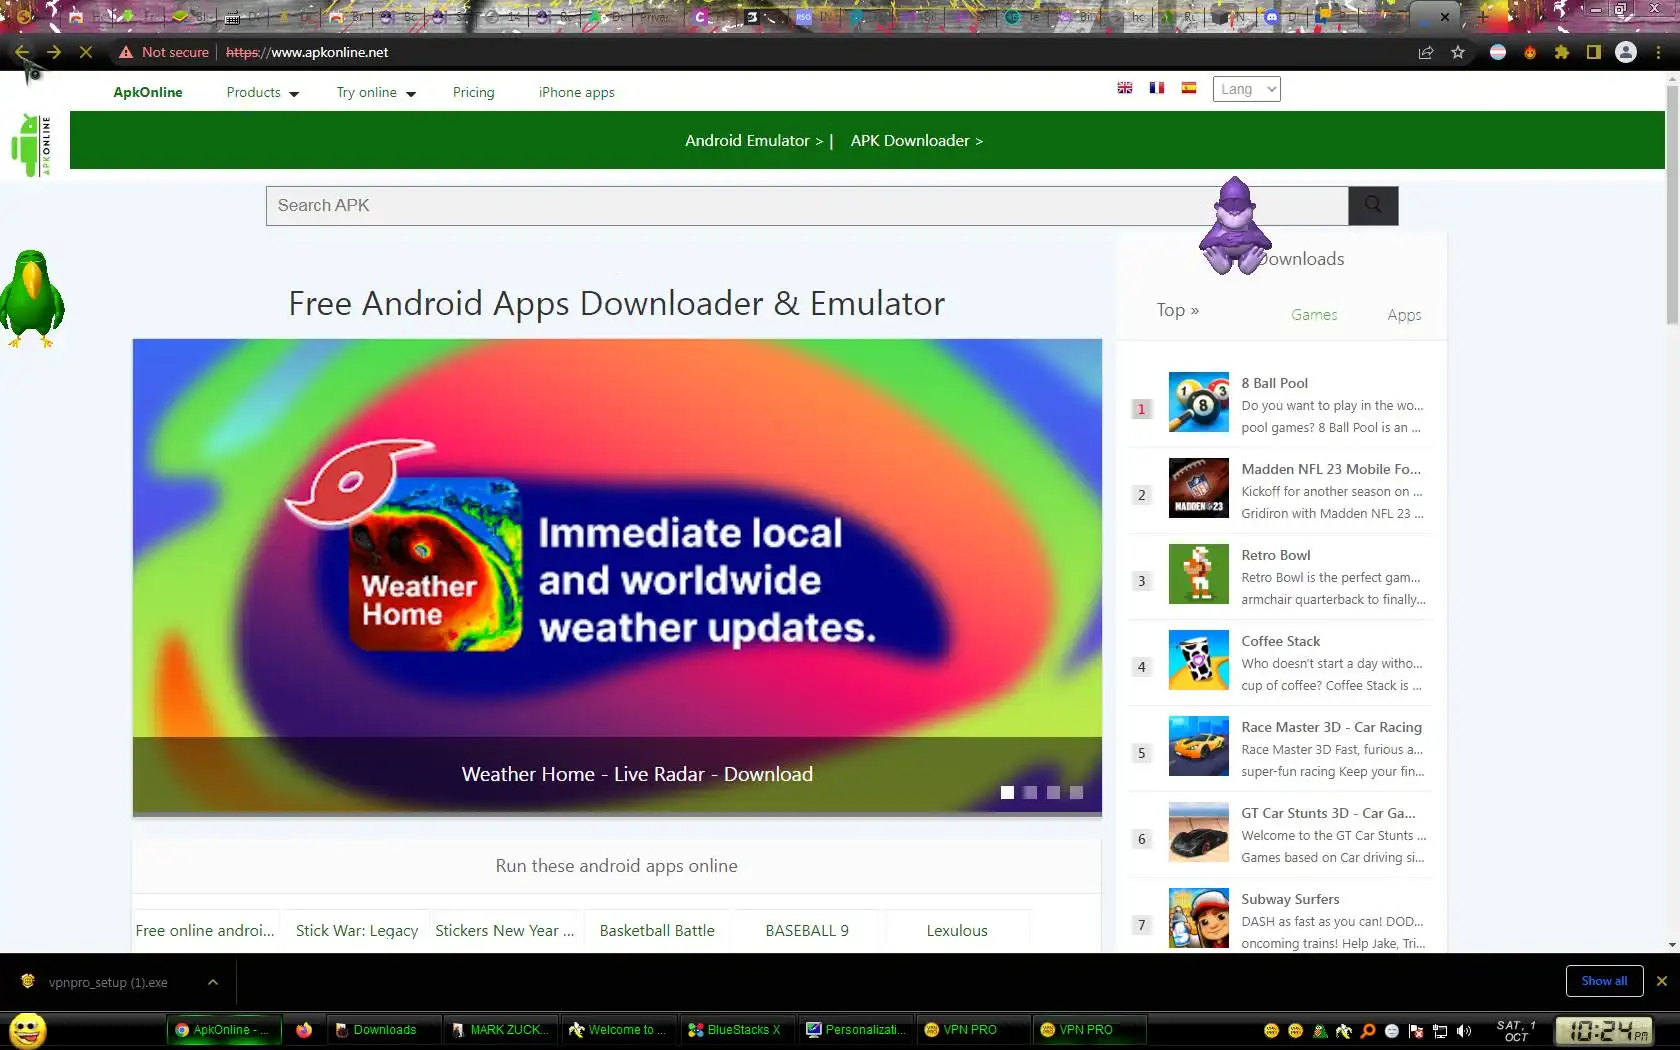Viewport: 1680px width, 1050px height.
Task: Select the fourth carousel slide indicator
Action: (1076, 793)
